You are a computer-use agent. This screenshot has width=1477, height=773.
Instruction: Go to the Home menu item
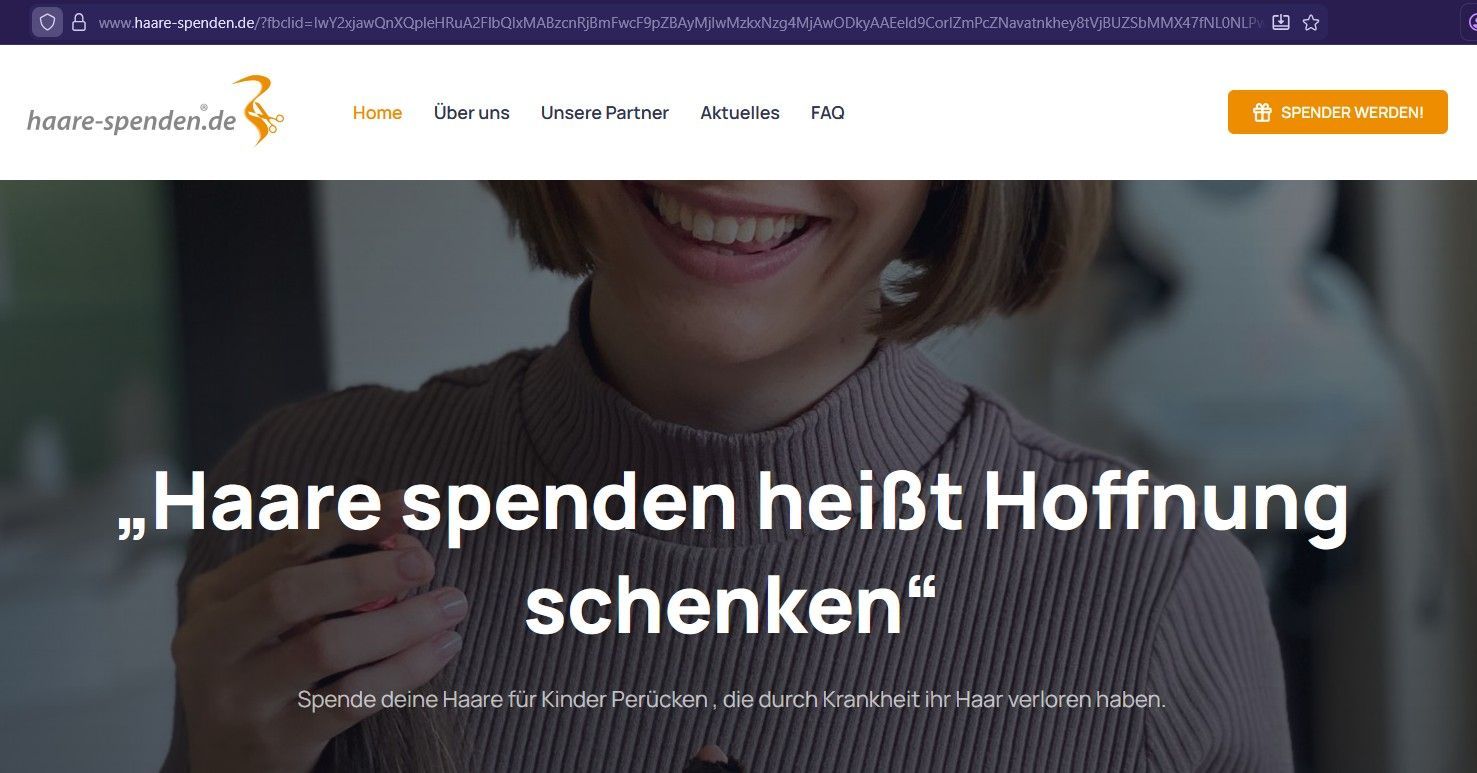pos(377,113)
